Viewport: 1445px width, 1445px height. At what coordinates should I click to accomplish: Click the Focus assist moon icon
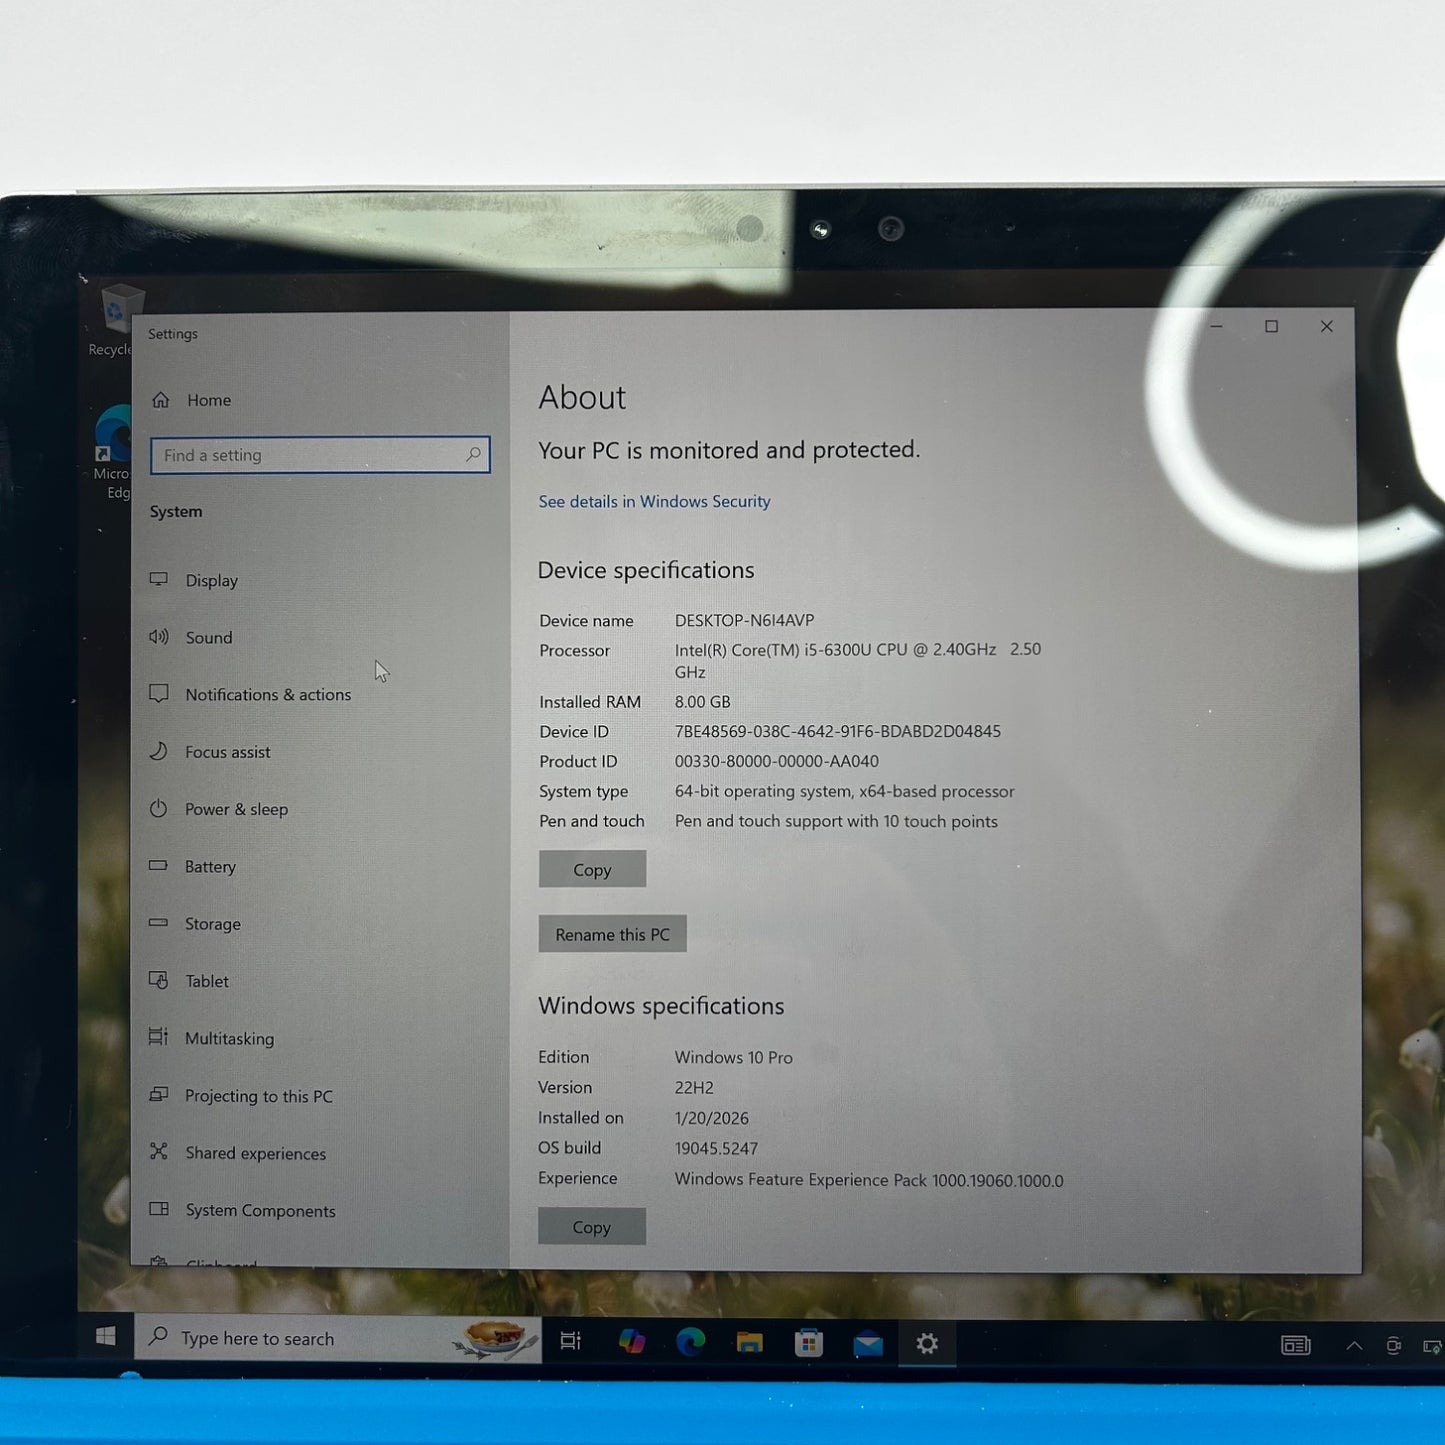click(159, 751)
